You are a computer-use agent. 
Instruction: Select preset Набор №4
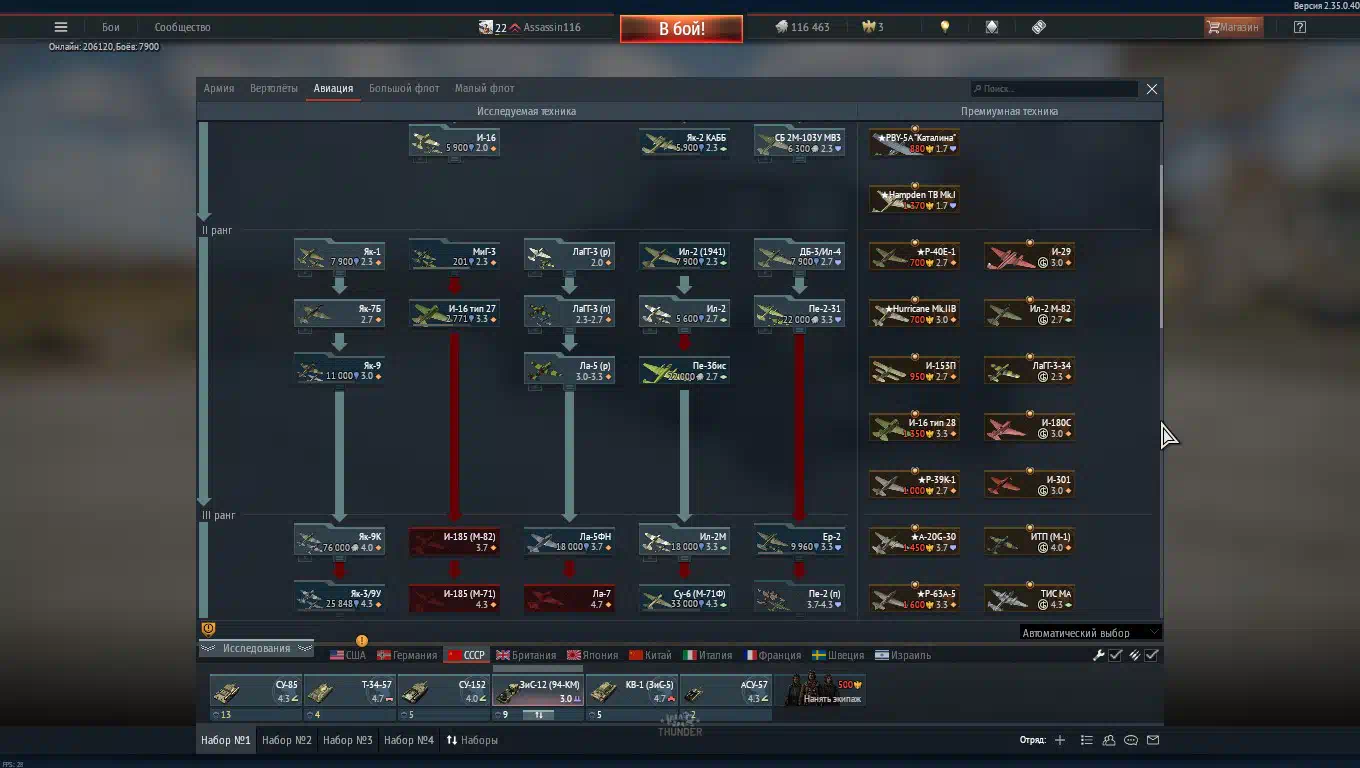[x=409, y=740]
